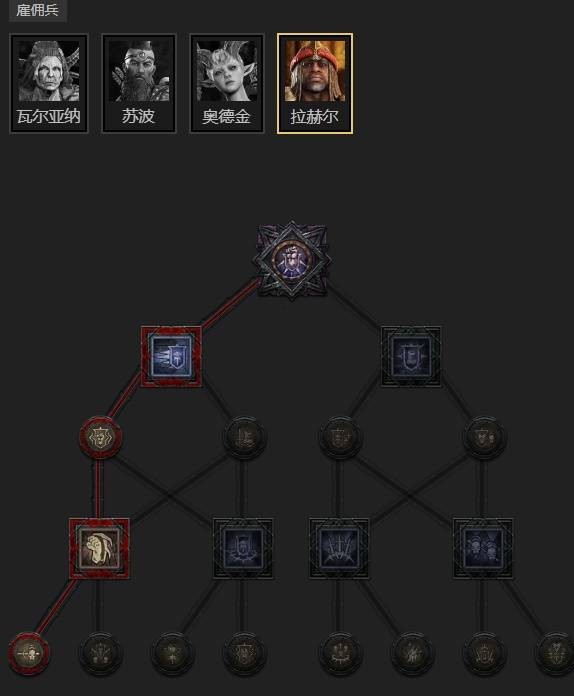Click the dark square shield node below second passive
Viewport: 574px width, 696px height.
coord(243,549)
